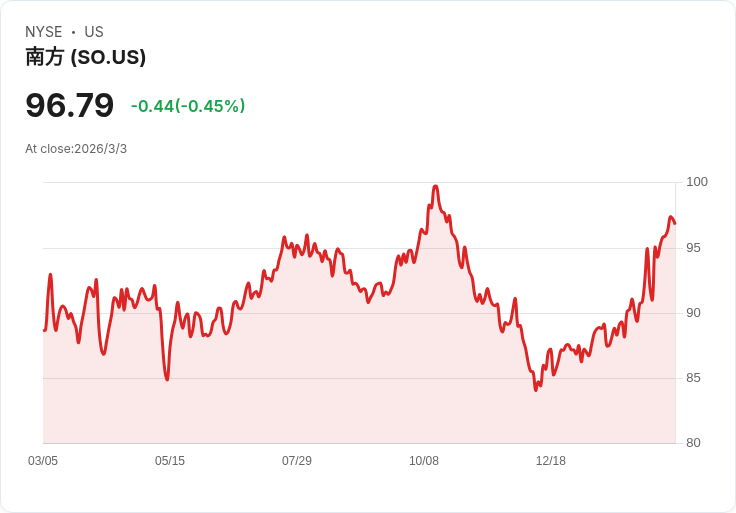Click the 90 price label on y-axis
Image resolution: width=736 pixels, height=513 pixels.
point(694,313)
